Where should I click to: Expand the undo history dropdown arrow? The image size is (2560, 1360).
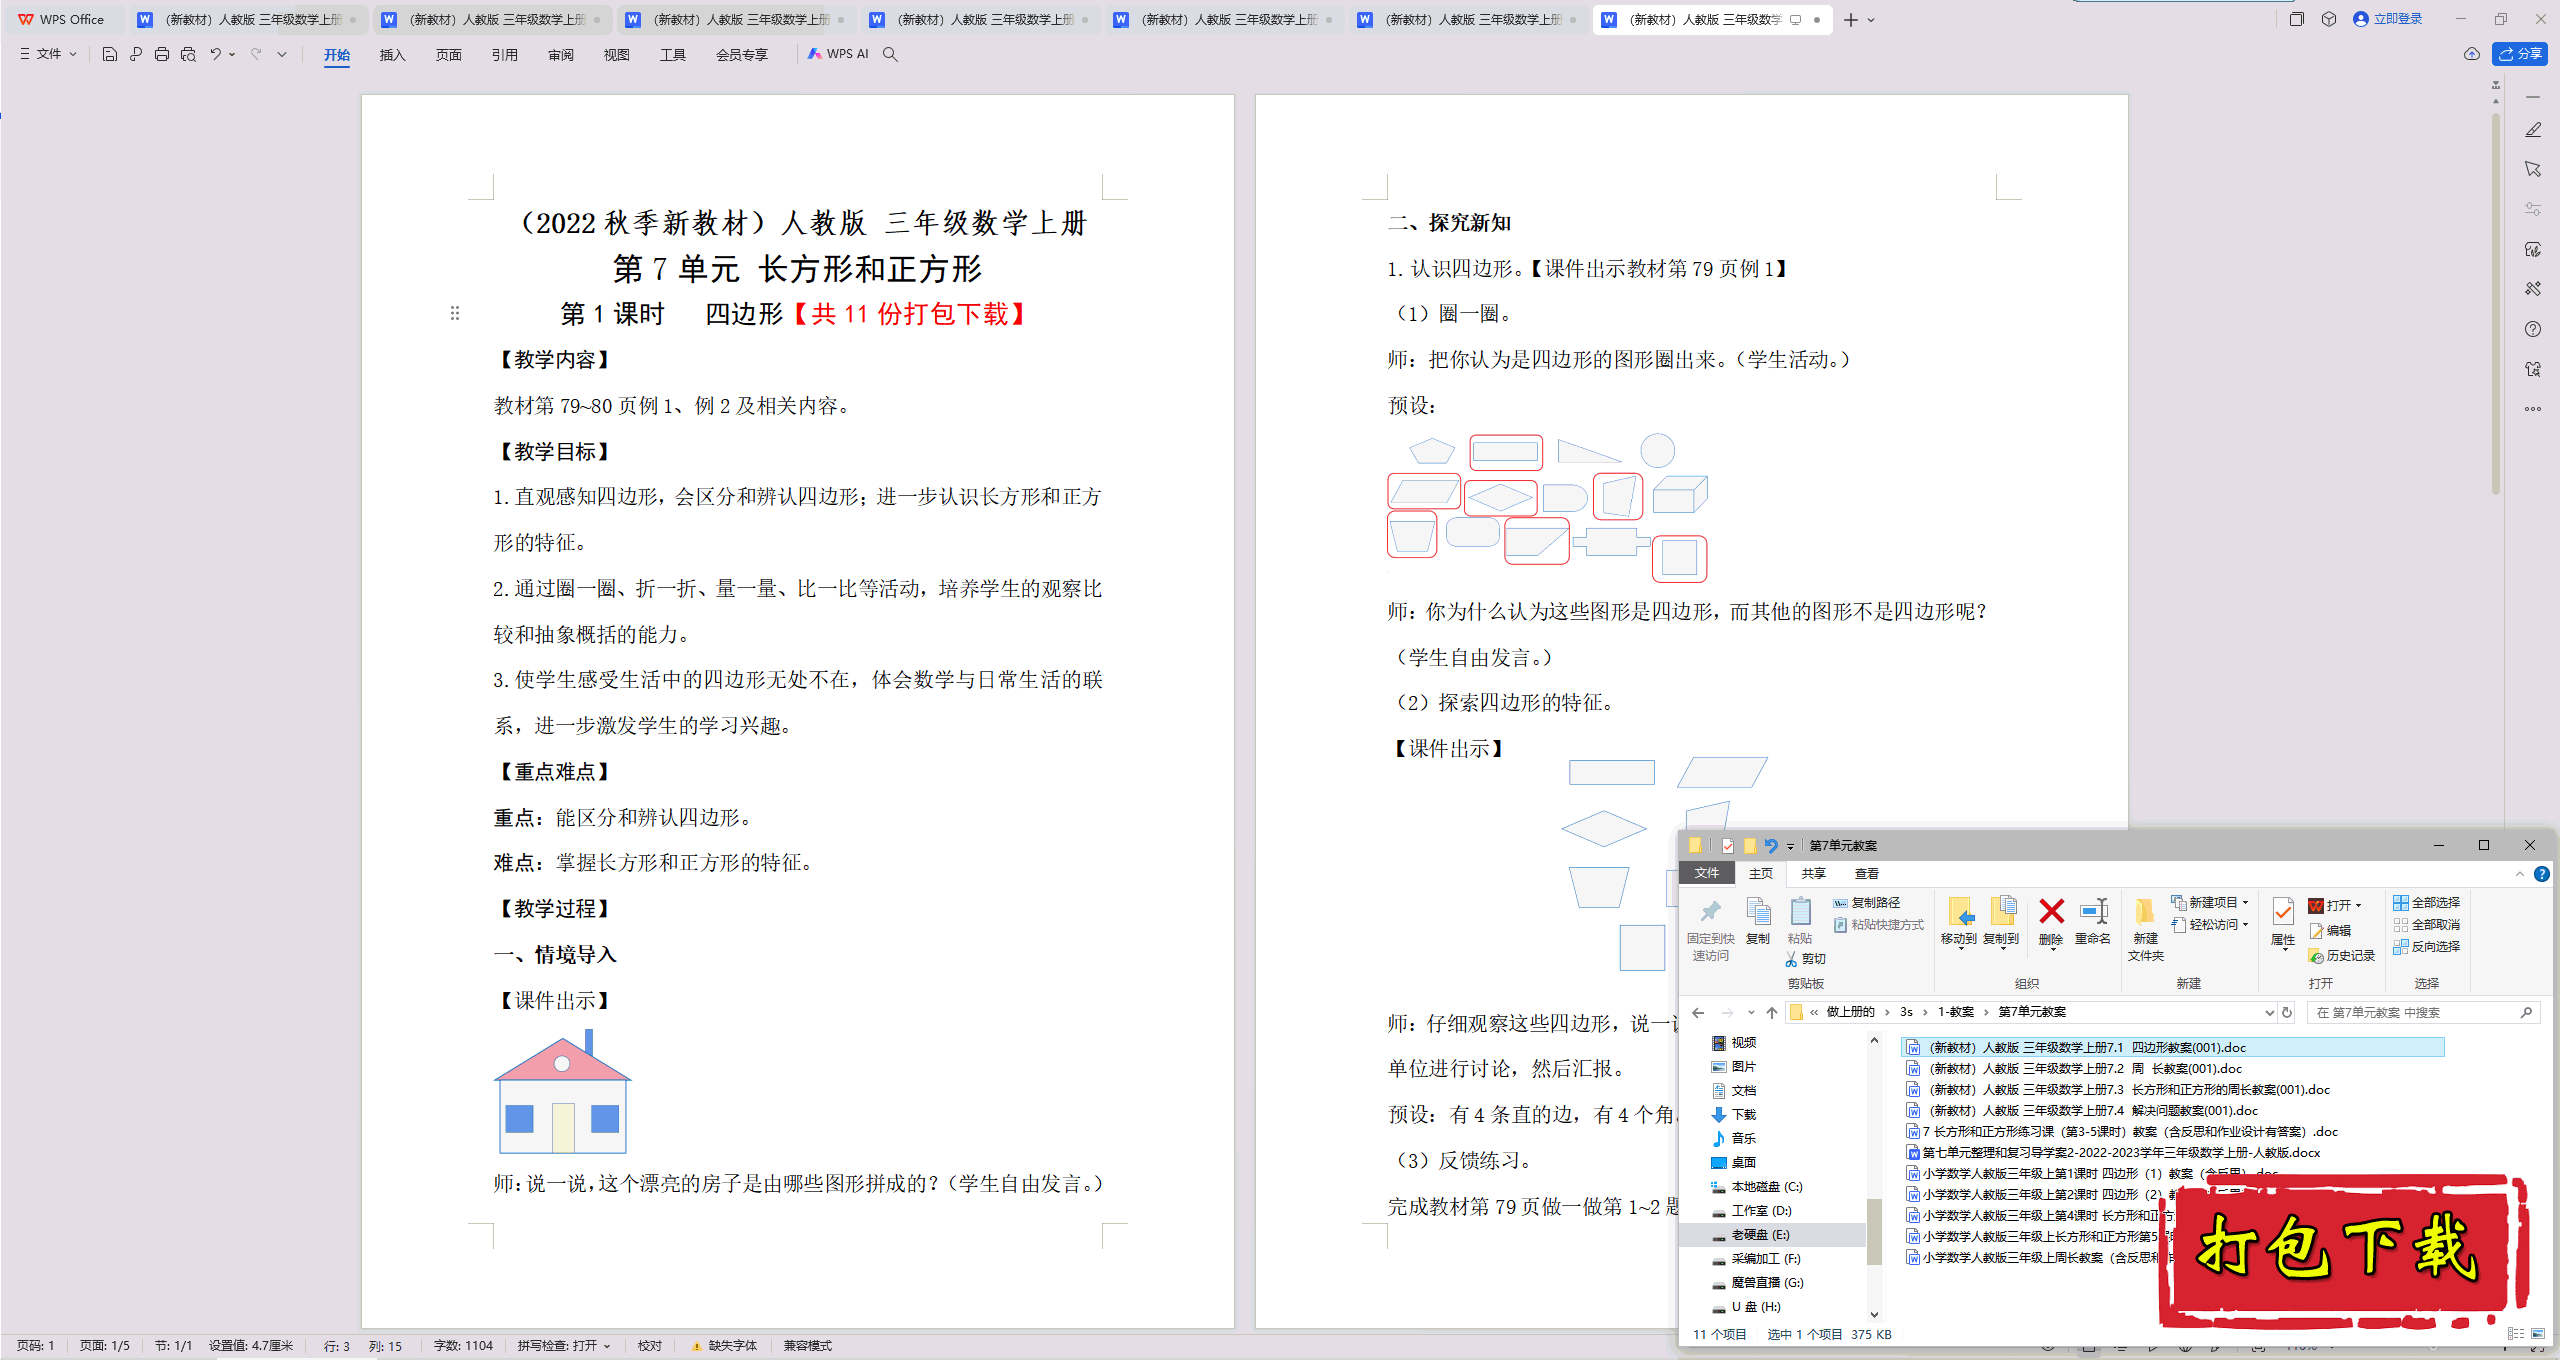(x=232, y=55)
